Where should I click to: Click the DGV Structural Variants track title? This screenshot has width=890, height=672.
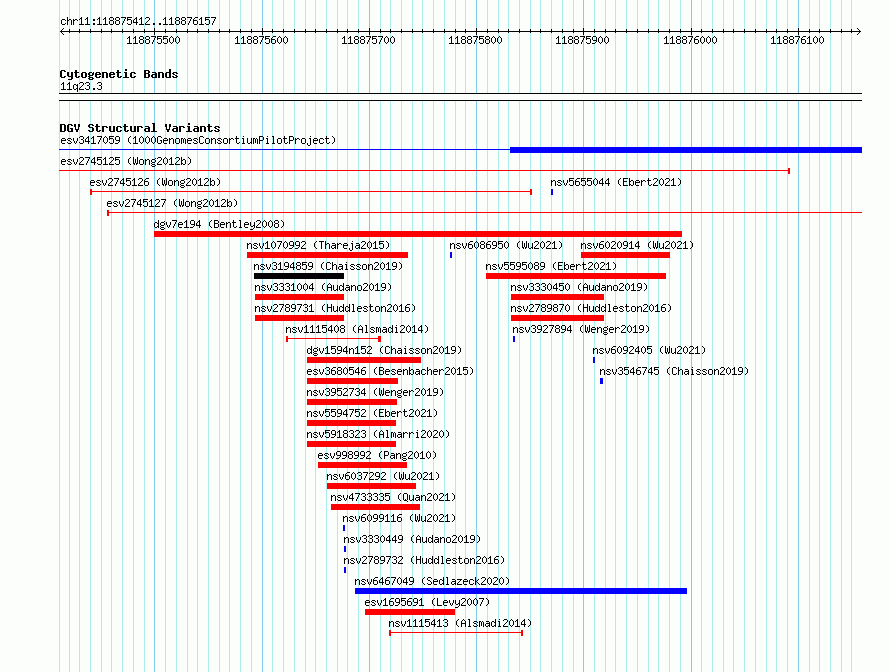tap(140, 128)
